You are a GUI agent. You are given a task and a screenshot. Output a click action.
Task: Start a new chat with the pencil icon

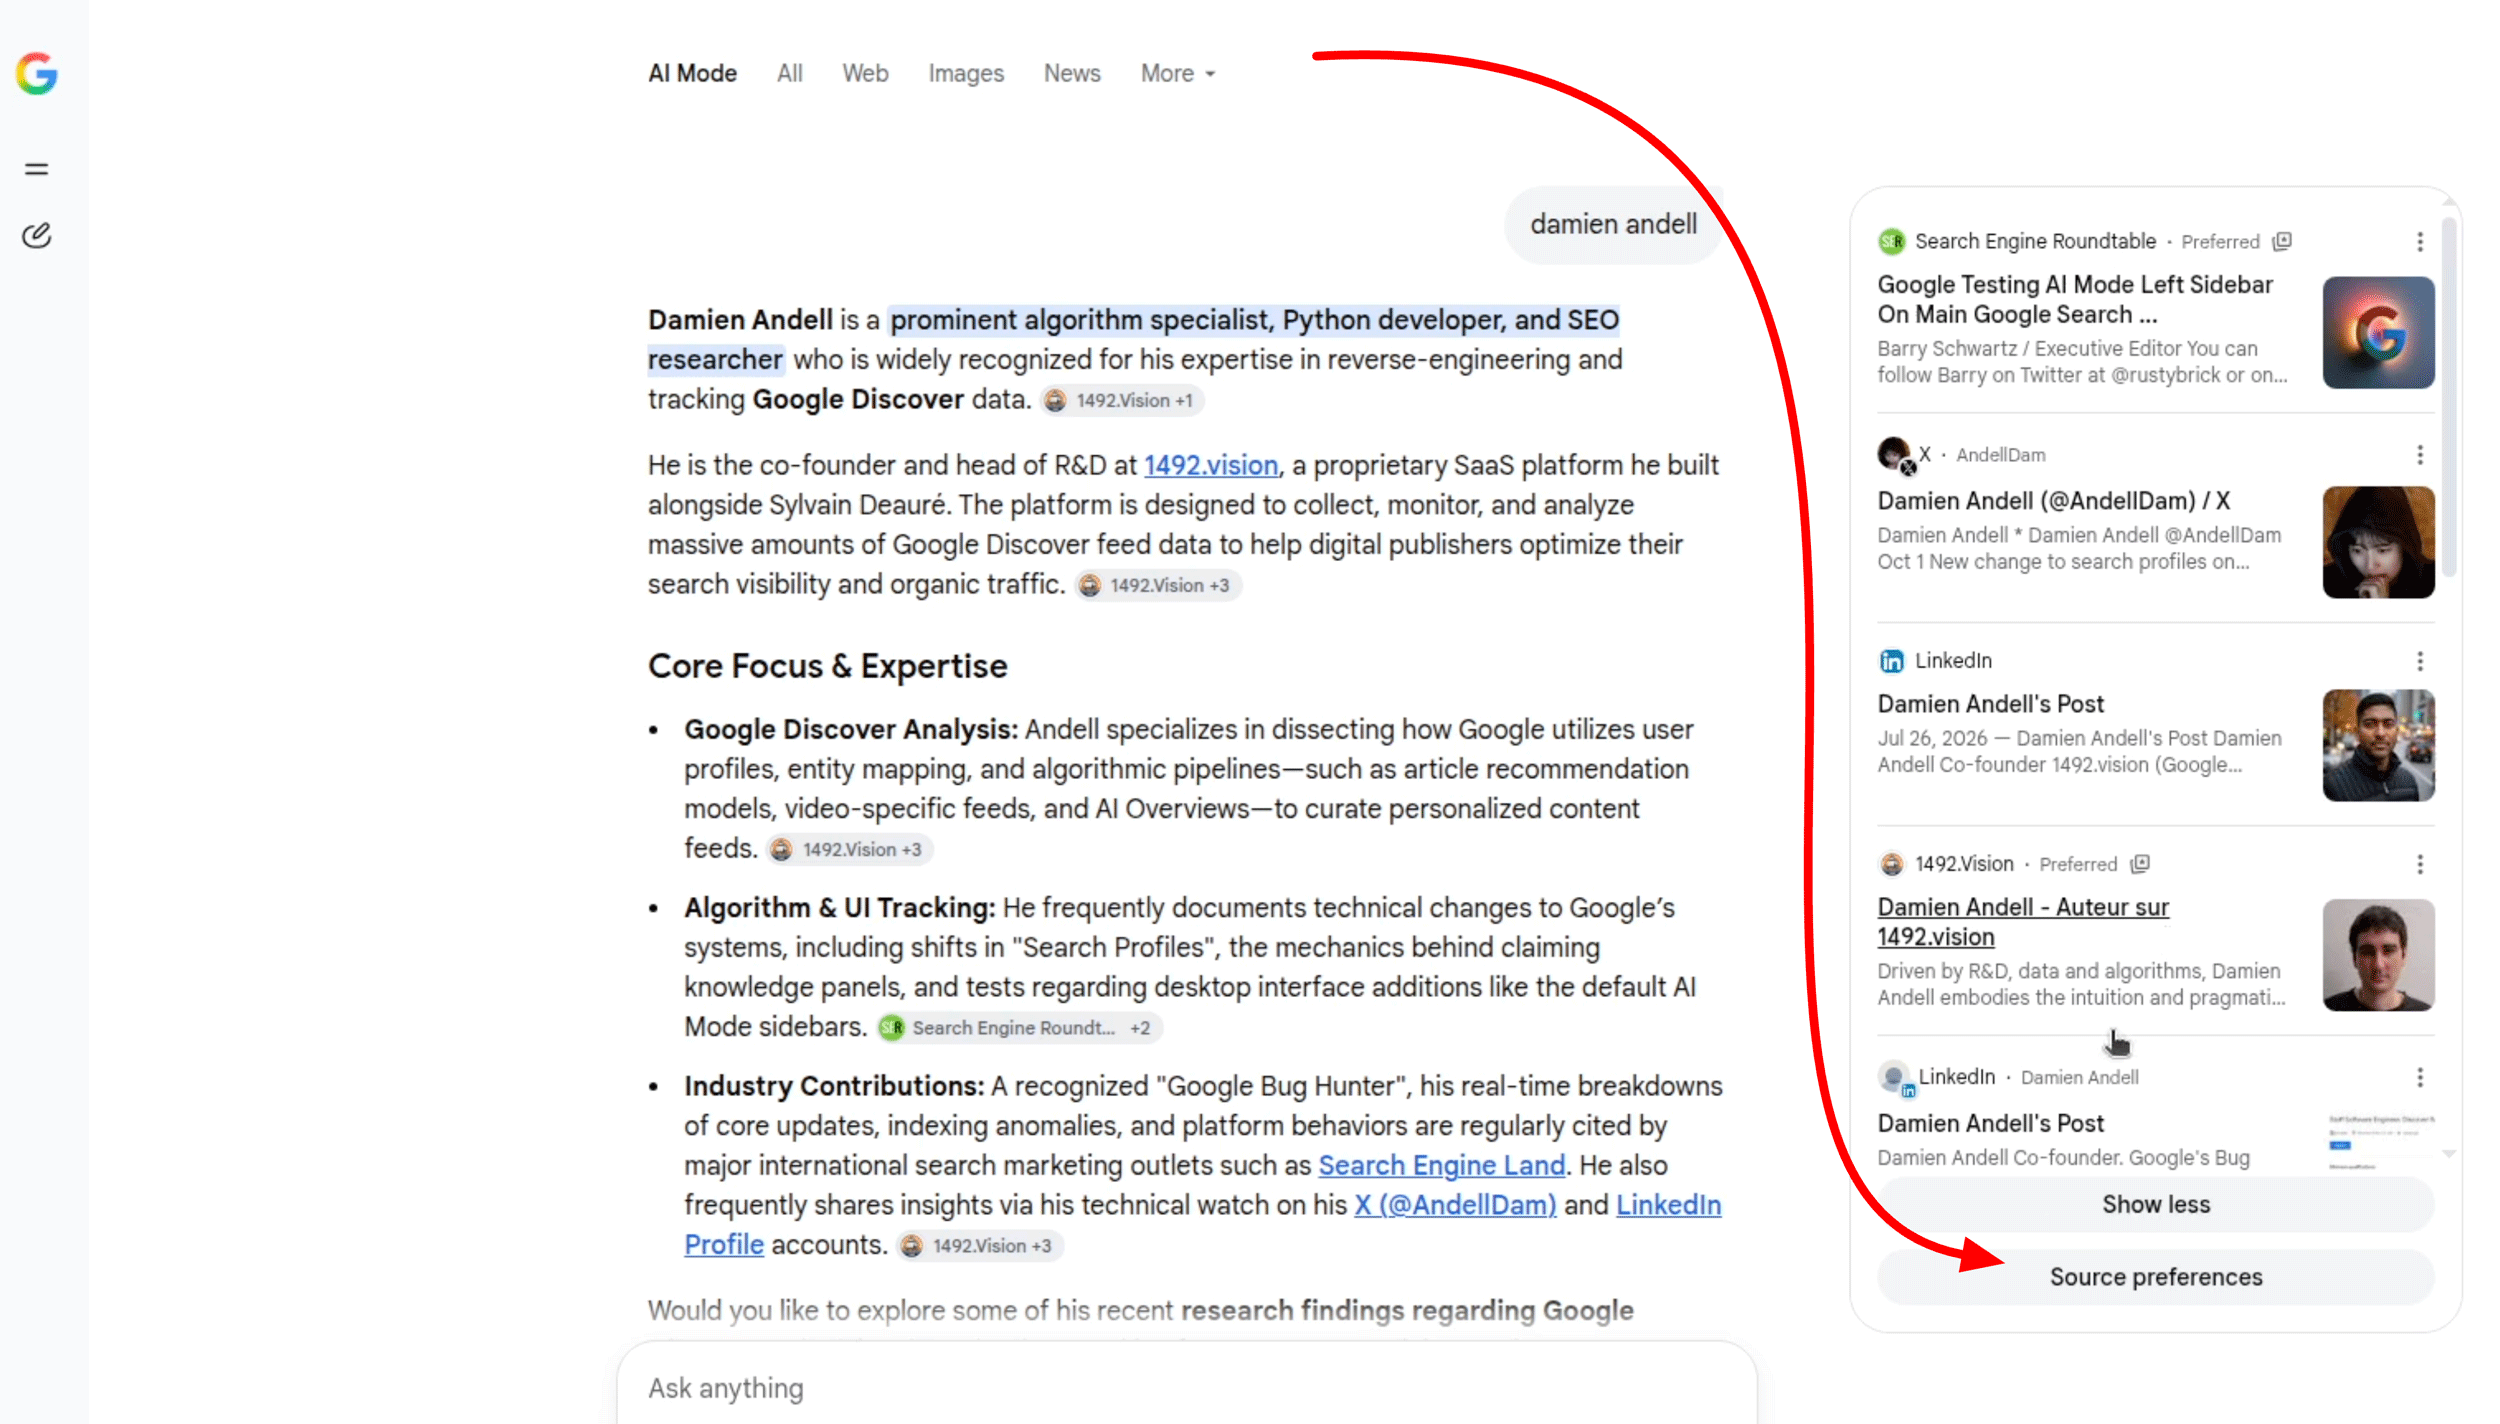pyautogui.click(x=37, y=235)
